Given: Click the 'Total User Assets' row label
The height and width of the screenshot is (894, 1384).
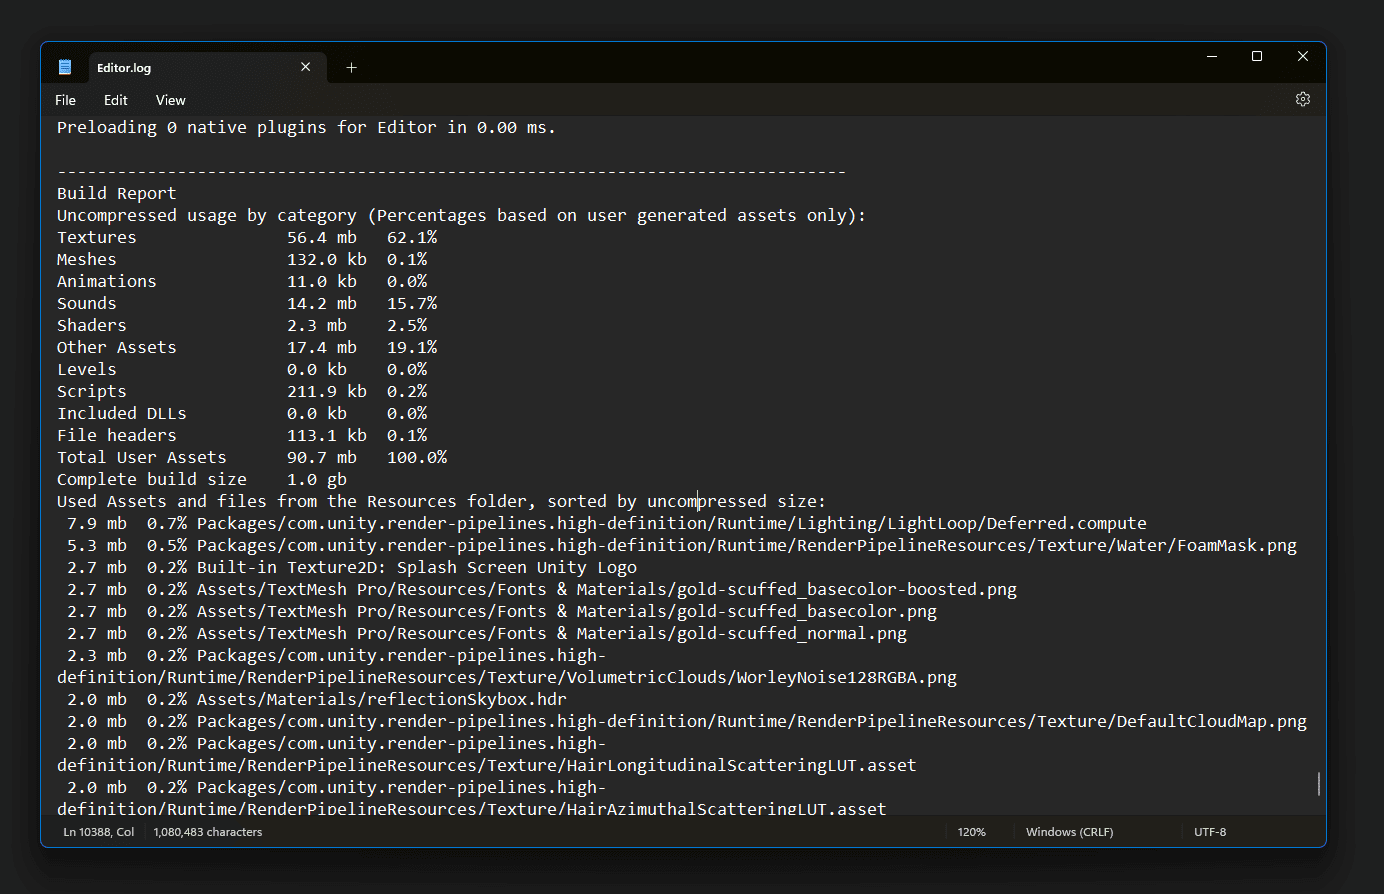Looking at the screenshot, I should pyautogui.click(x=141, y=457).
